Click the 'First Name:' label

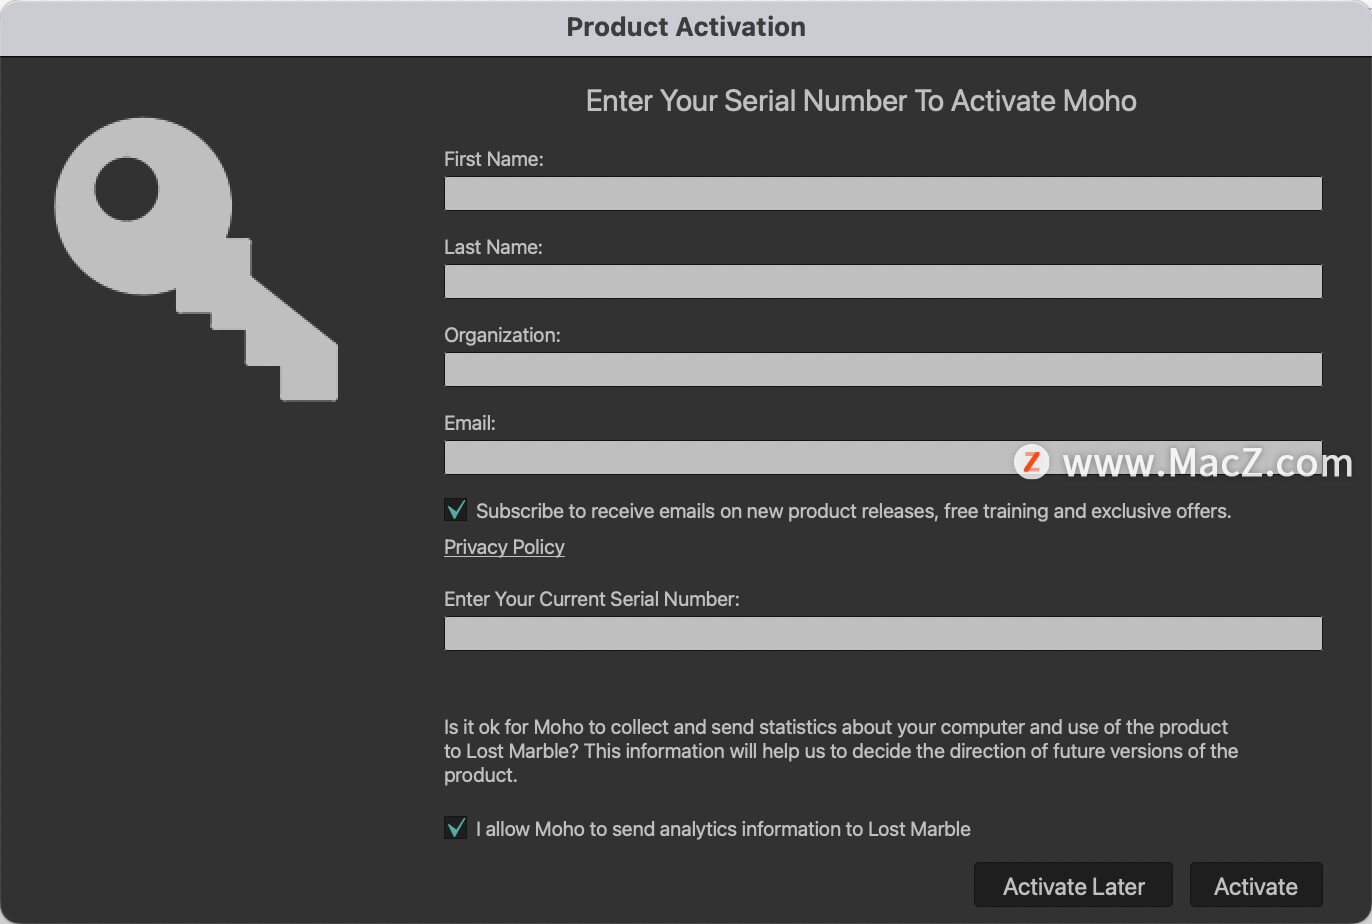coord(494,159)
